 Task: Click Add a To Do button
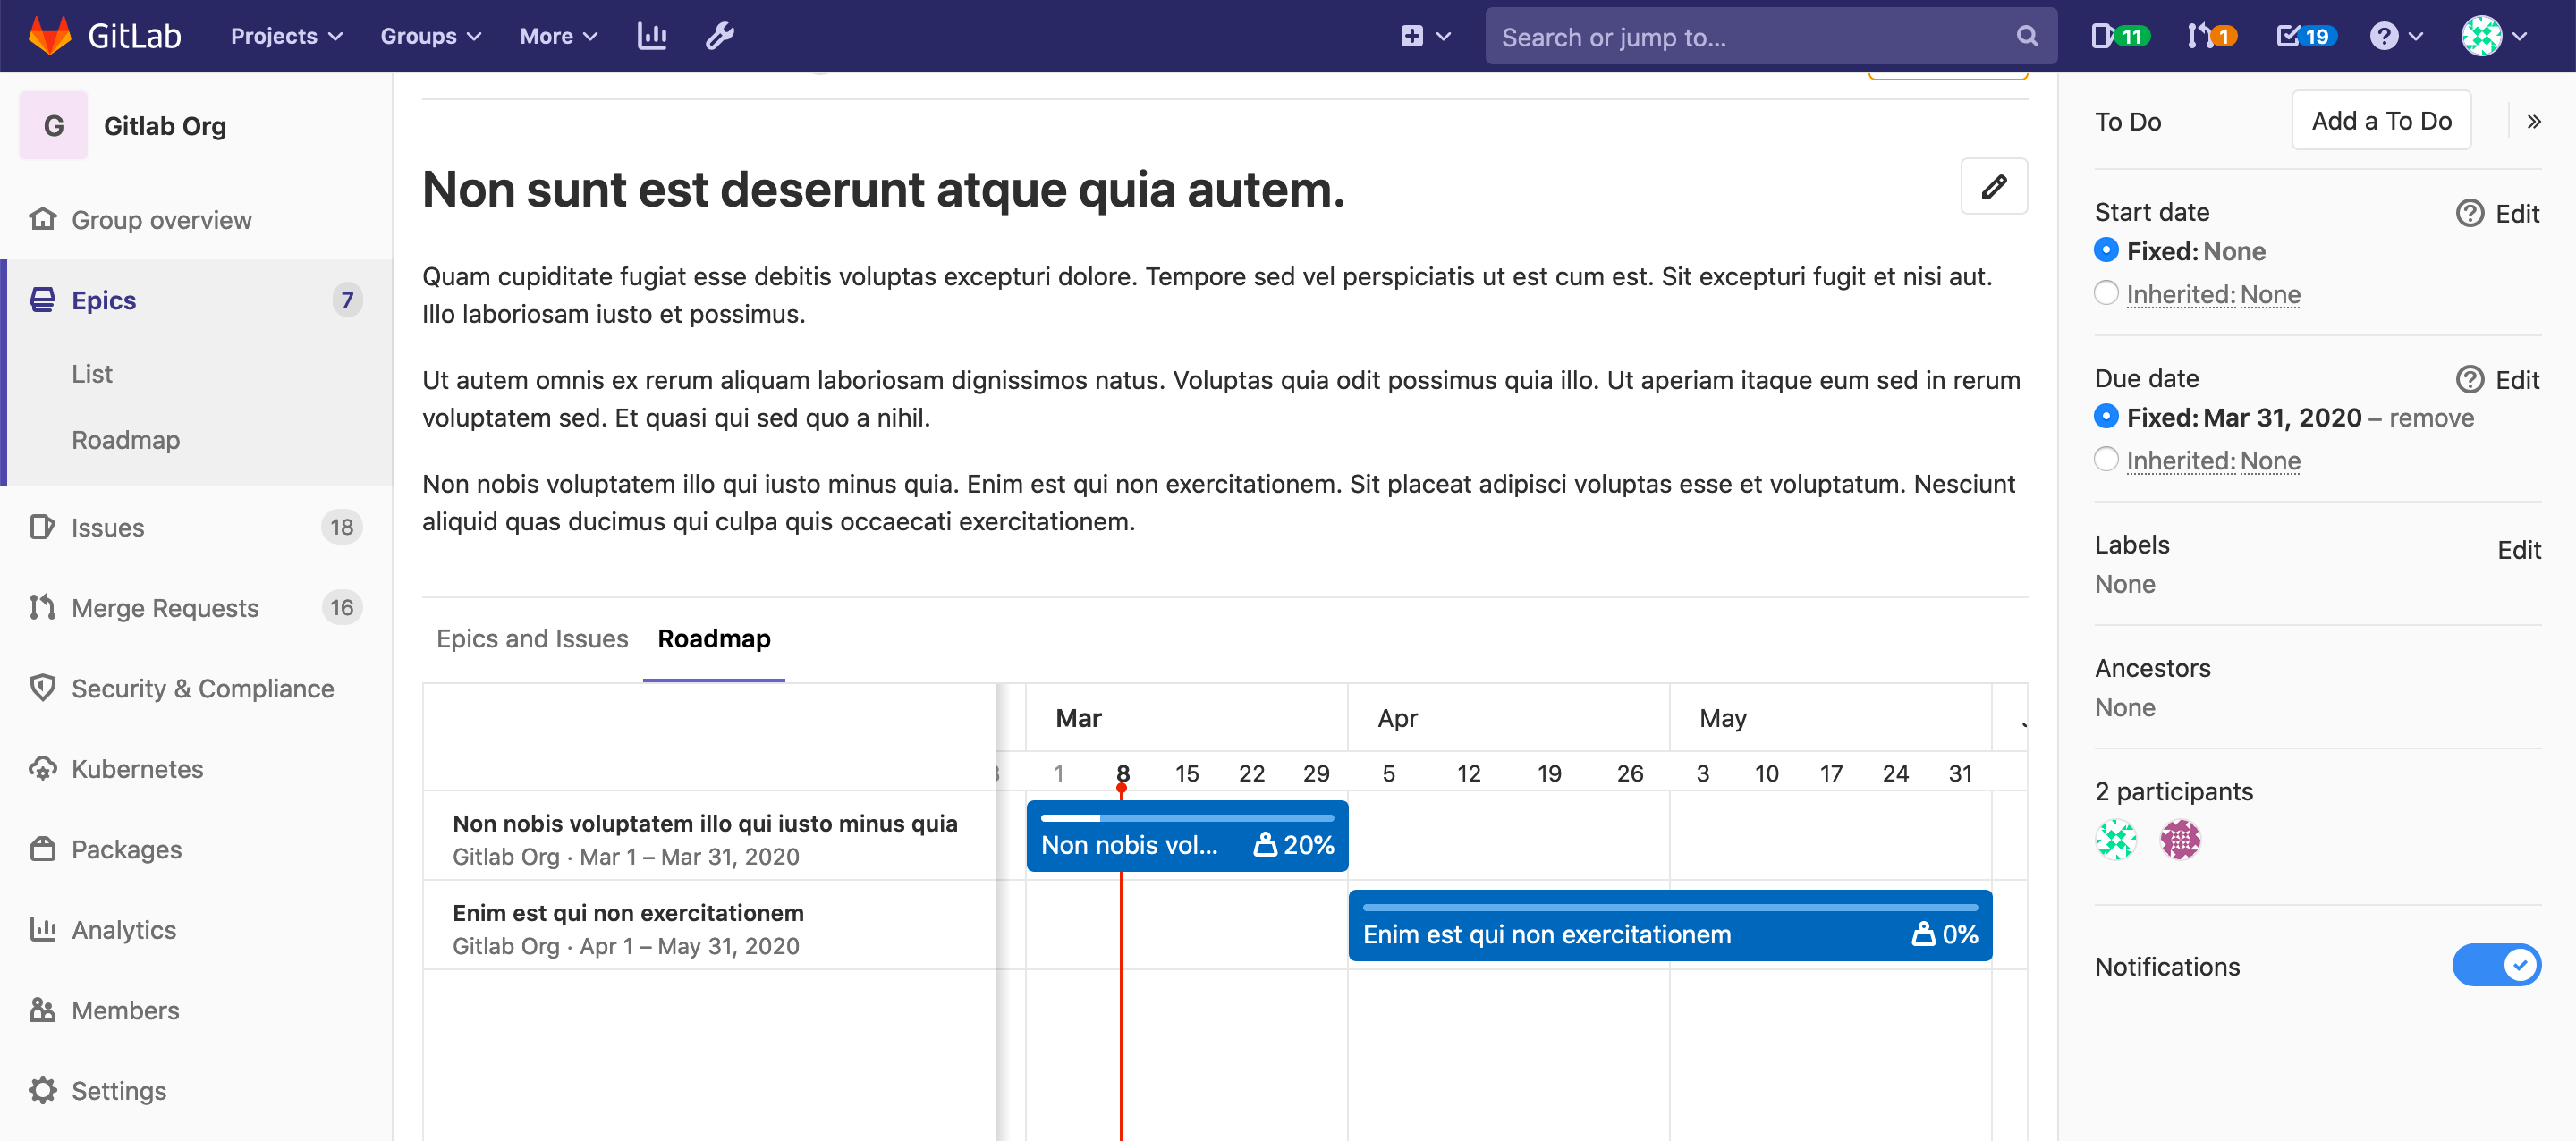click(x=2380, y=121)
